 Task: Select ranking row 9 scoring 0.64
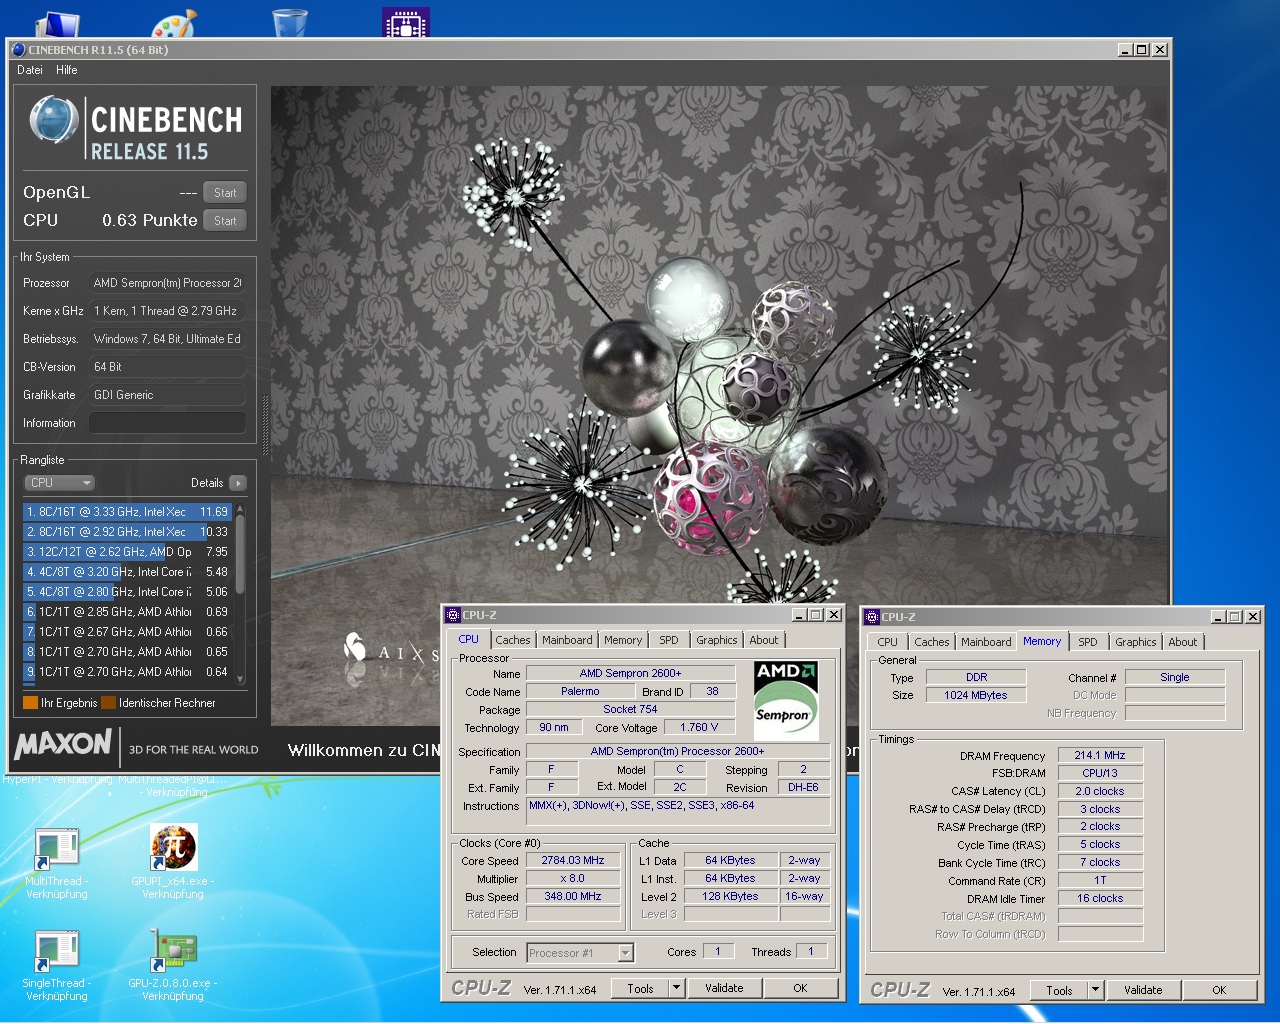[128, 672]
